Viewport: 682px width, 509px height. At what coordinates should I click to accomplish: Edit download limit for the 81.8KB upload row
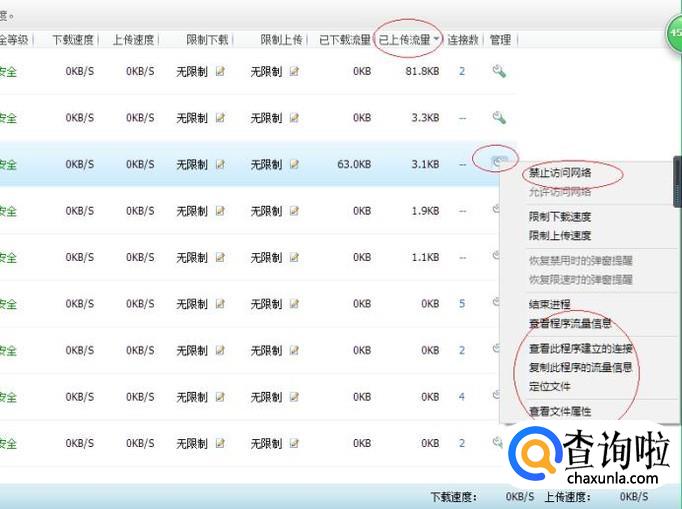click(x=221, y=71)
